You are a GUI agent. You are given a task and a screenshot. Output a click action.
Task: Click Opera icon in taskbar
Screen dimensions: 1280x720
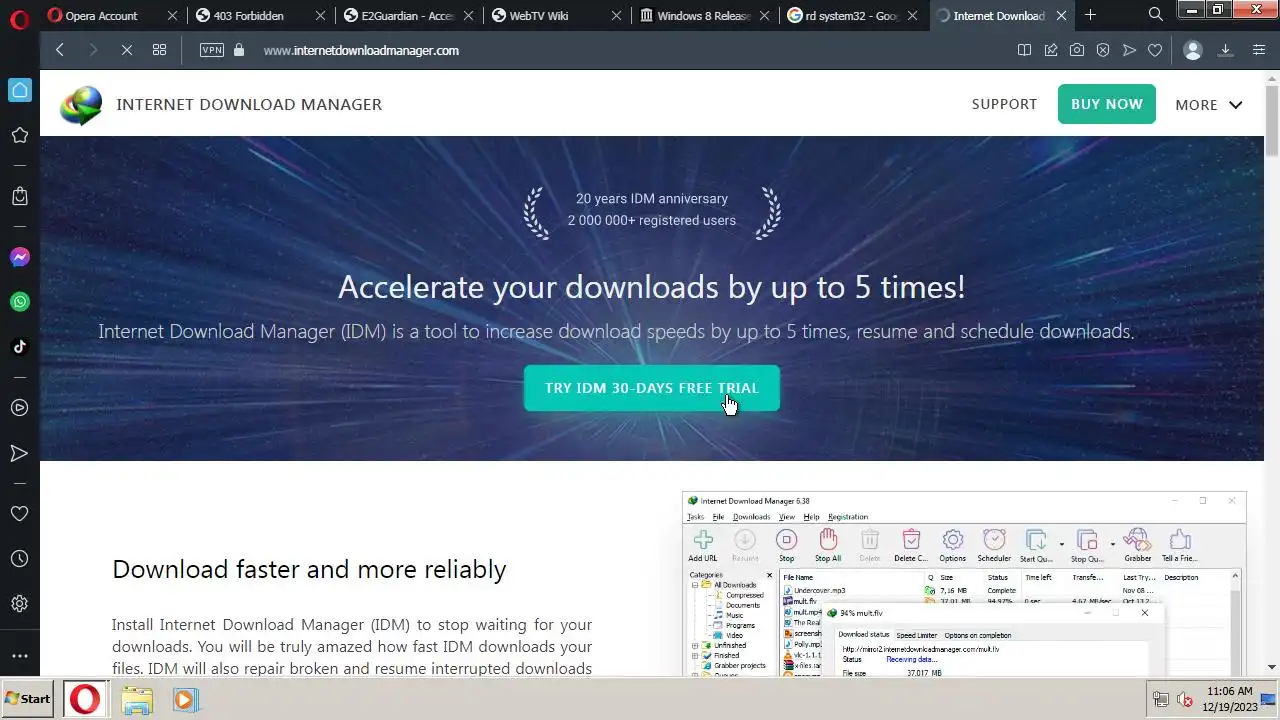[85, 699]
